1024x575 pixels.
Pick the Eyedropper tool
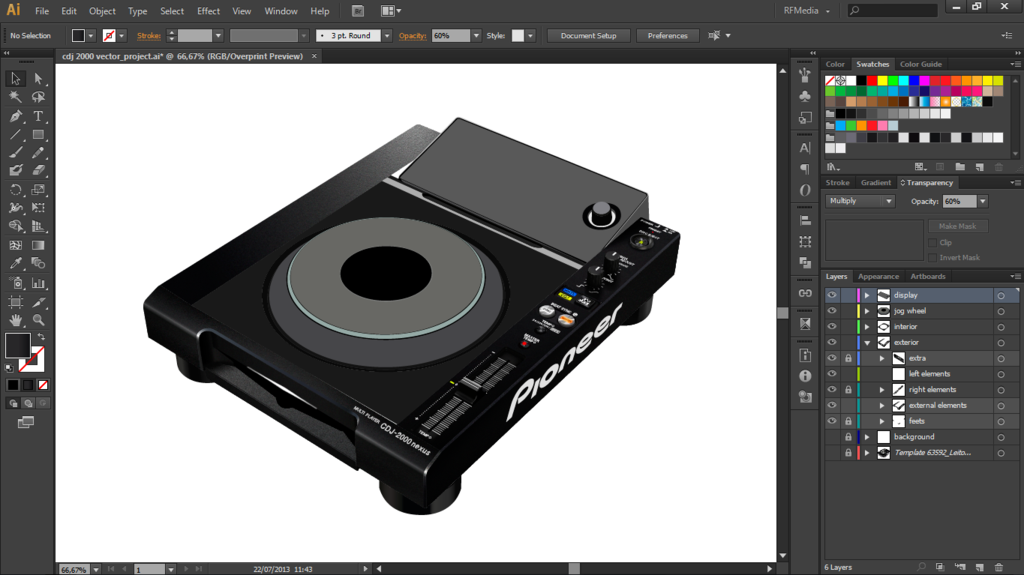pyautogui.click(x=16, y=264)
